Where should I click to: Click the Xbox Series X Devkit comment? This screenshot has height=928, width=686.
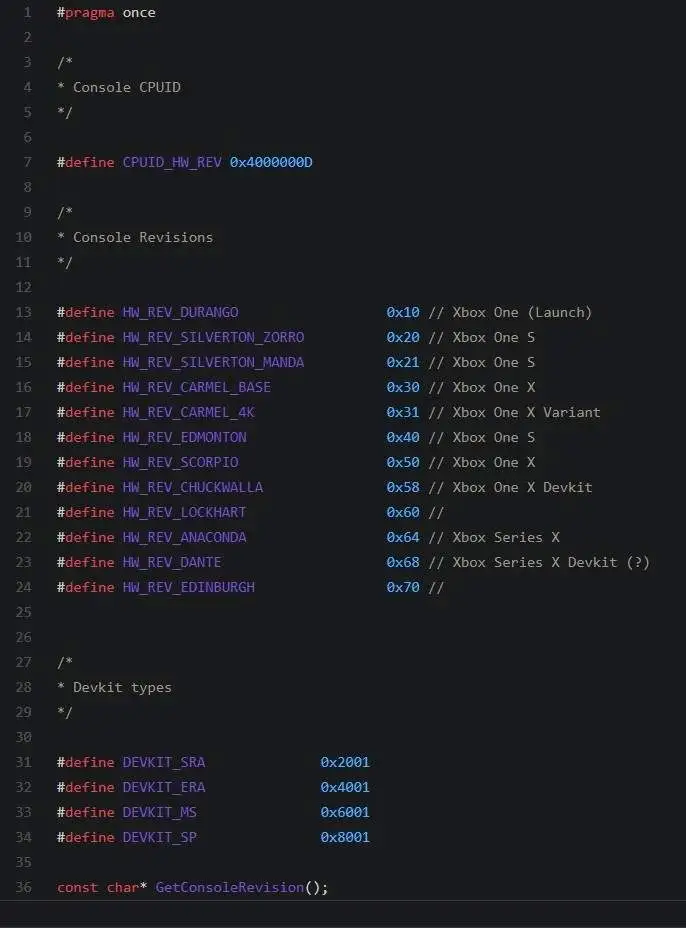[x=539, y=562]
